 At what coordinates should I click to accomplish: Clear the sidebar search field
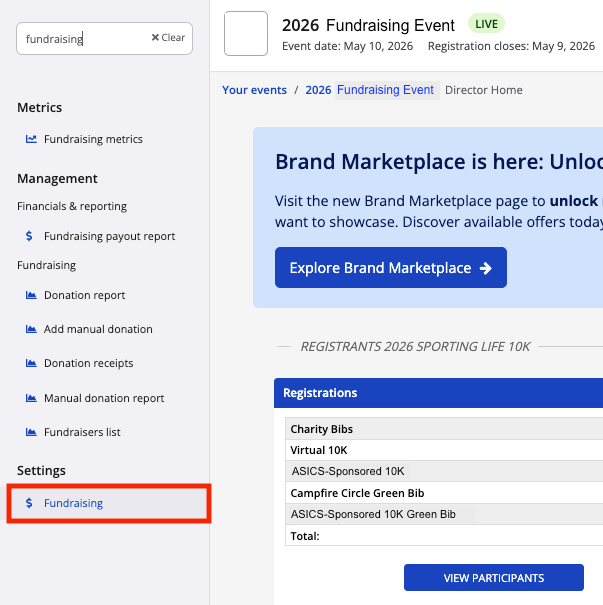pos(168,38)
